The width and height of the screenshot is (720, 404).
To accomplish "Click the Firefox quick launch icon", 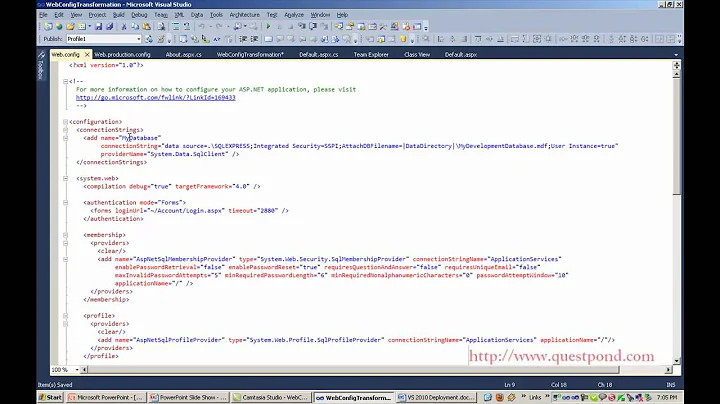I will tap(500, 397).
